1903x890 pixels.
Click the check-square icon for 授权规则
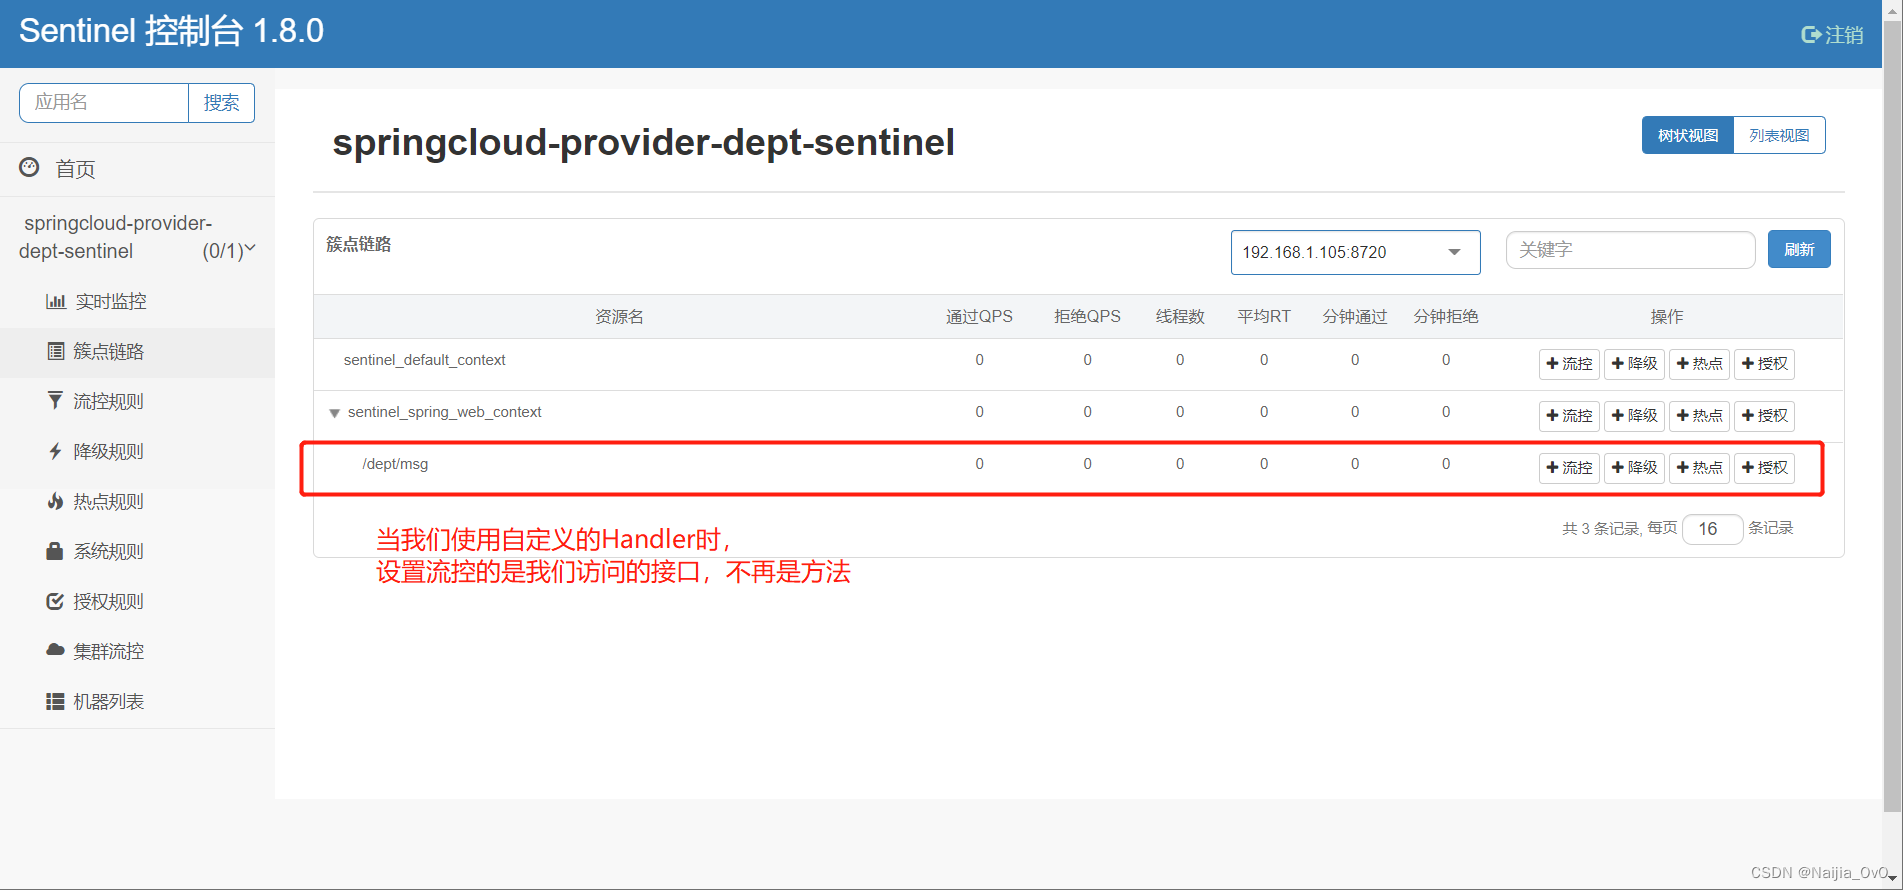tap(55, 601)
